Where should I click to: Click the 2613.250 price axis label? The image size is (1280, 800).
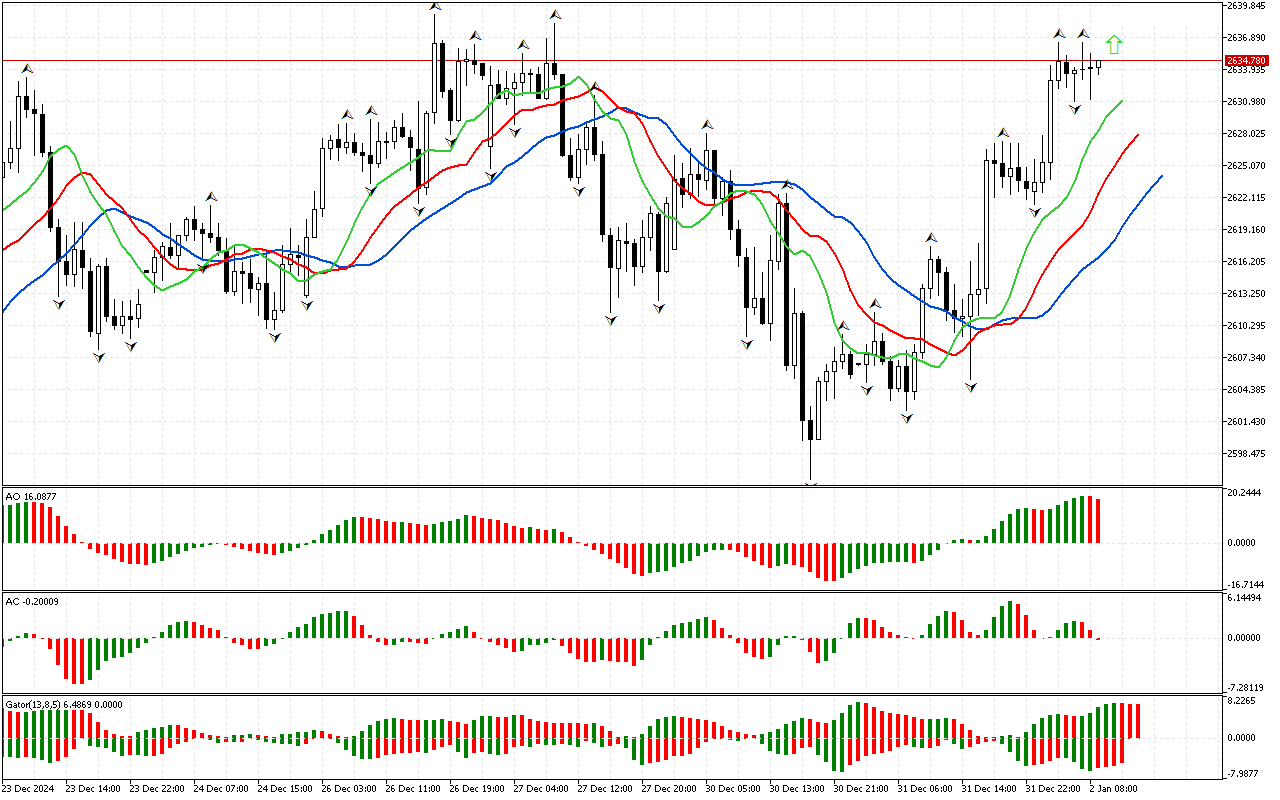point(1246,294)
